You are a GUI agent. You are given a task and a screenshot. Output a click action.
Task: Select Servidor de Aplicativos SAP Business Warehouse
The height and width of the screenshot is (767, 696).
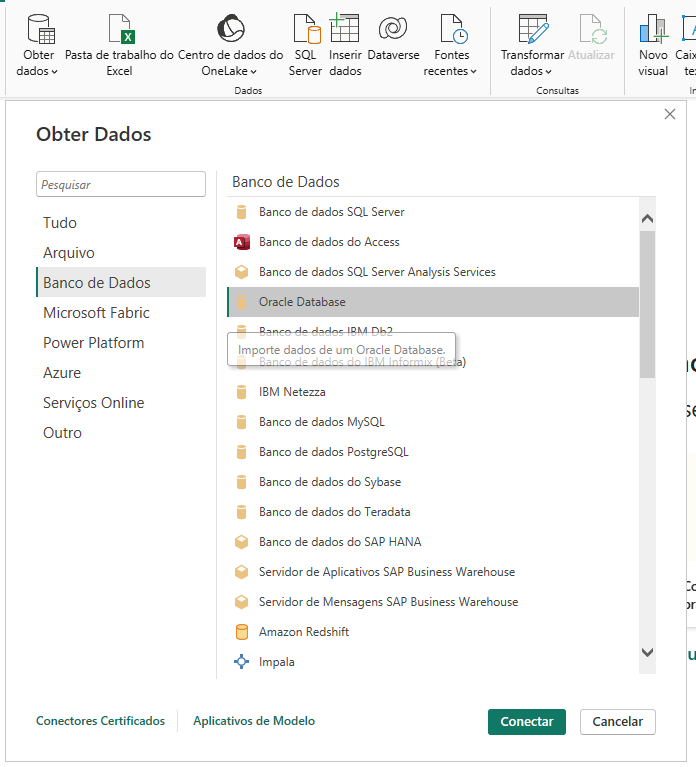pos(433,572)
